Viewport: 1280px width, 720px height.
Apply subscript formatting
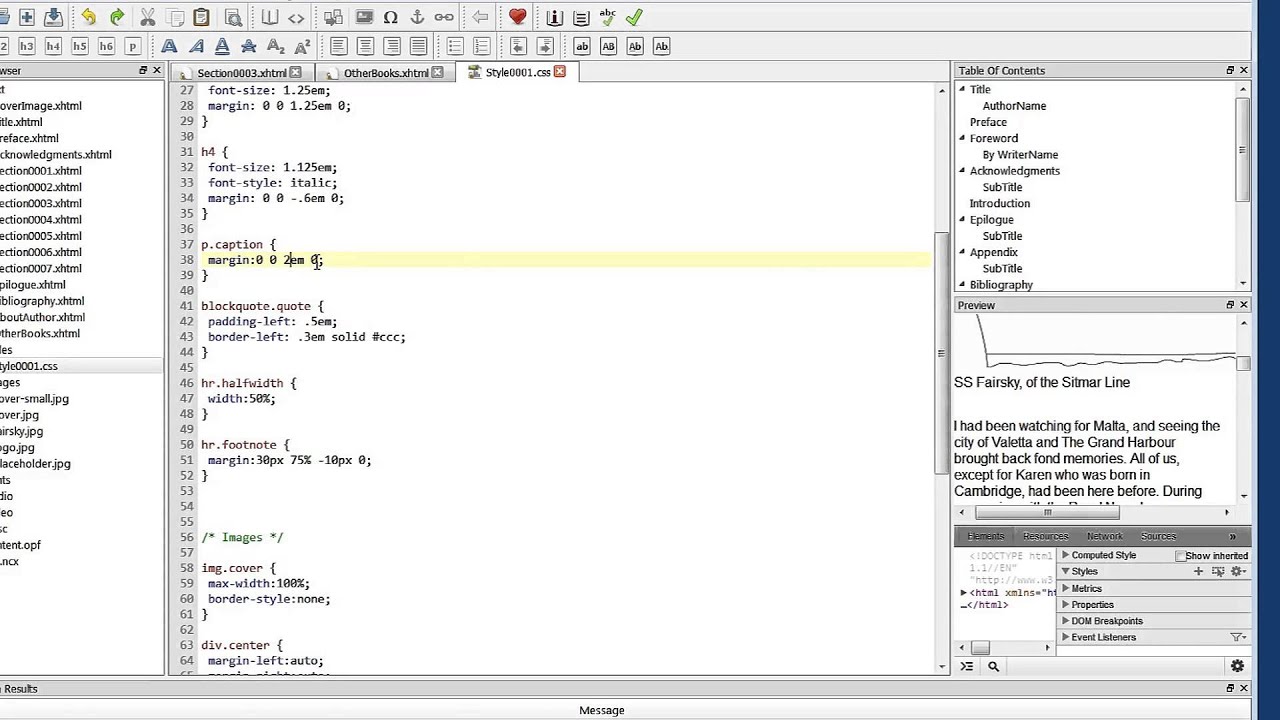coord(275,46)
